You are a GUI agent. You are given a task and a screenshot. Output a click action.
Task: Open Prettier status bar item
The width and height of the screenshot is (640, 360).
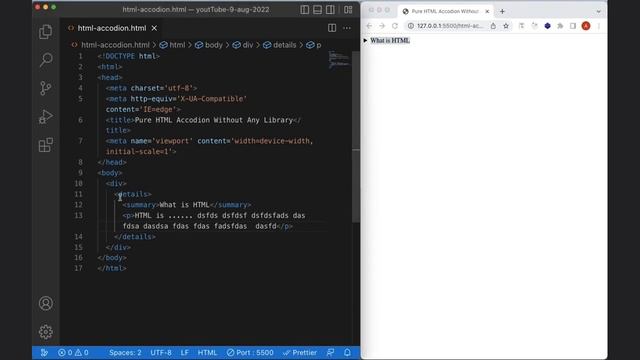(x=300, y=353)
